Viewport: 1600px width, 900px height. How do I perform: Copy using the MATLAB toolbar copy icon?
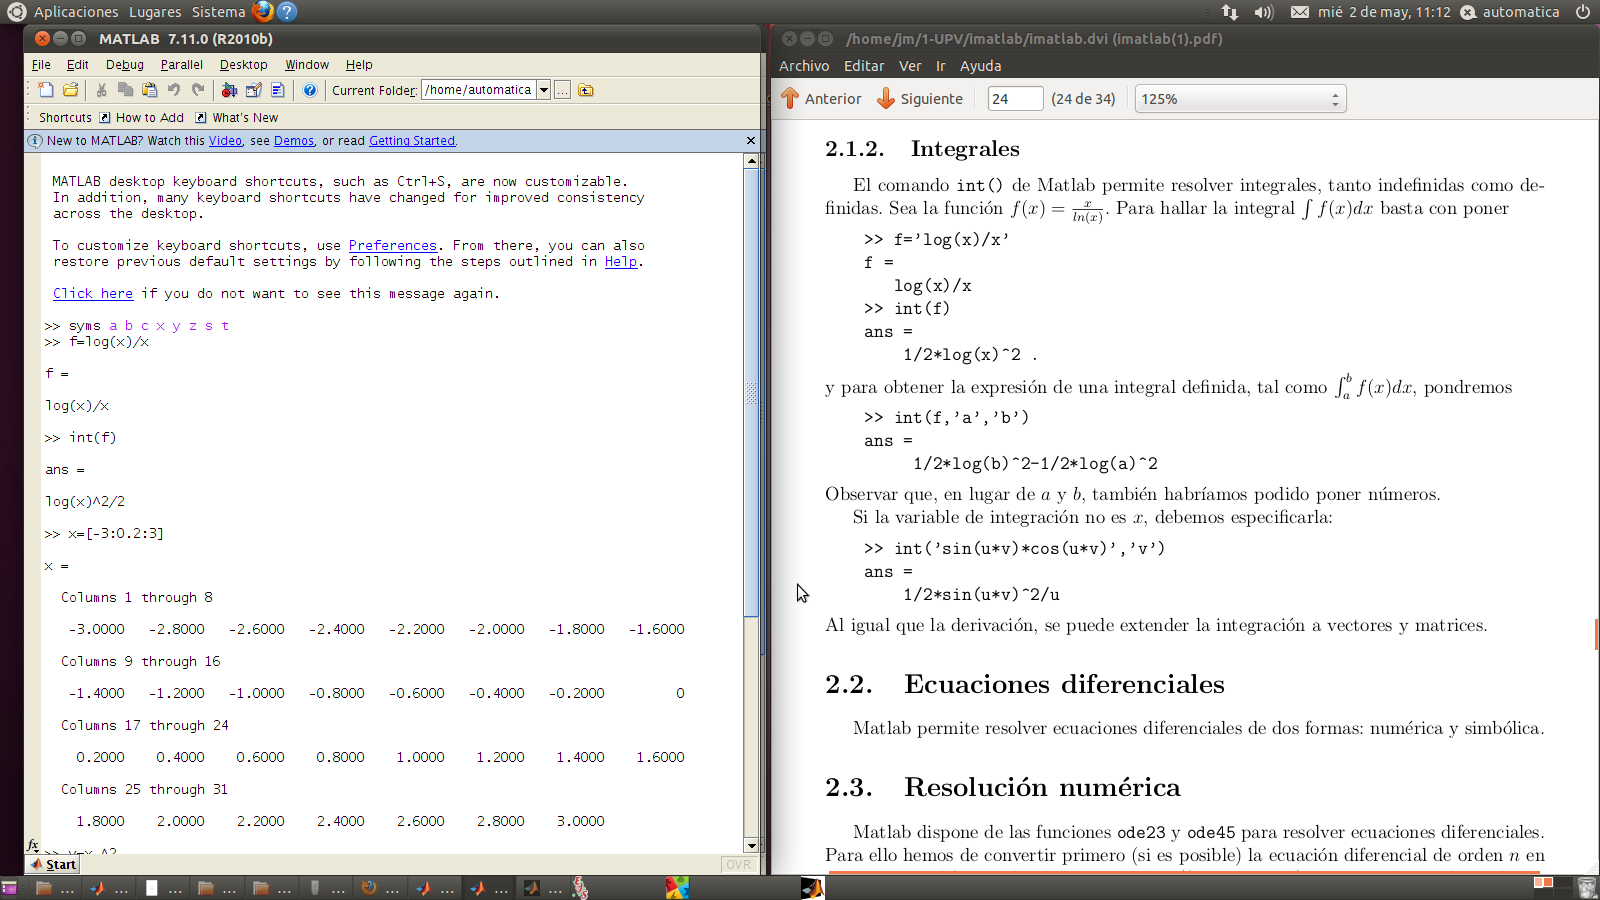pos(126,90)
